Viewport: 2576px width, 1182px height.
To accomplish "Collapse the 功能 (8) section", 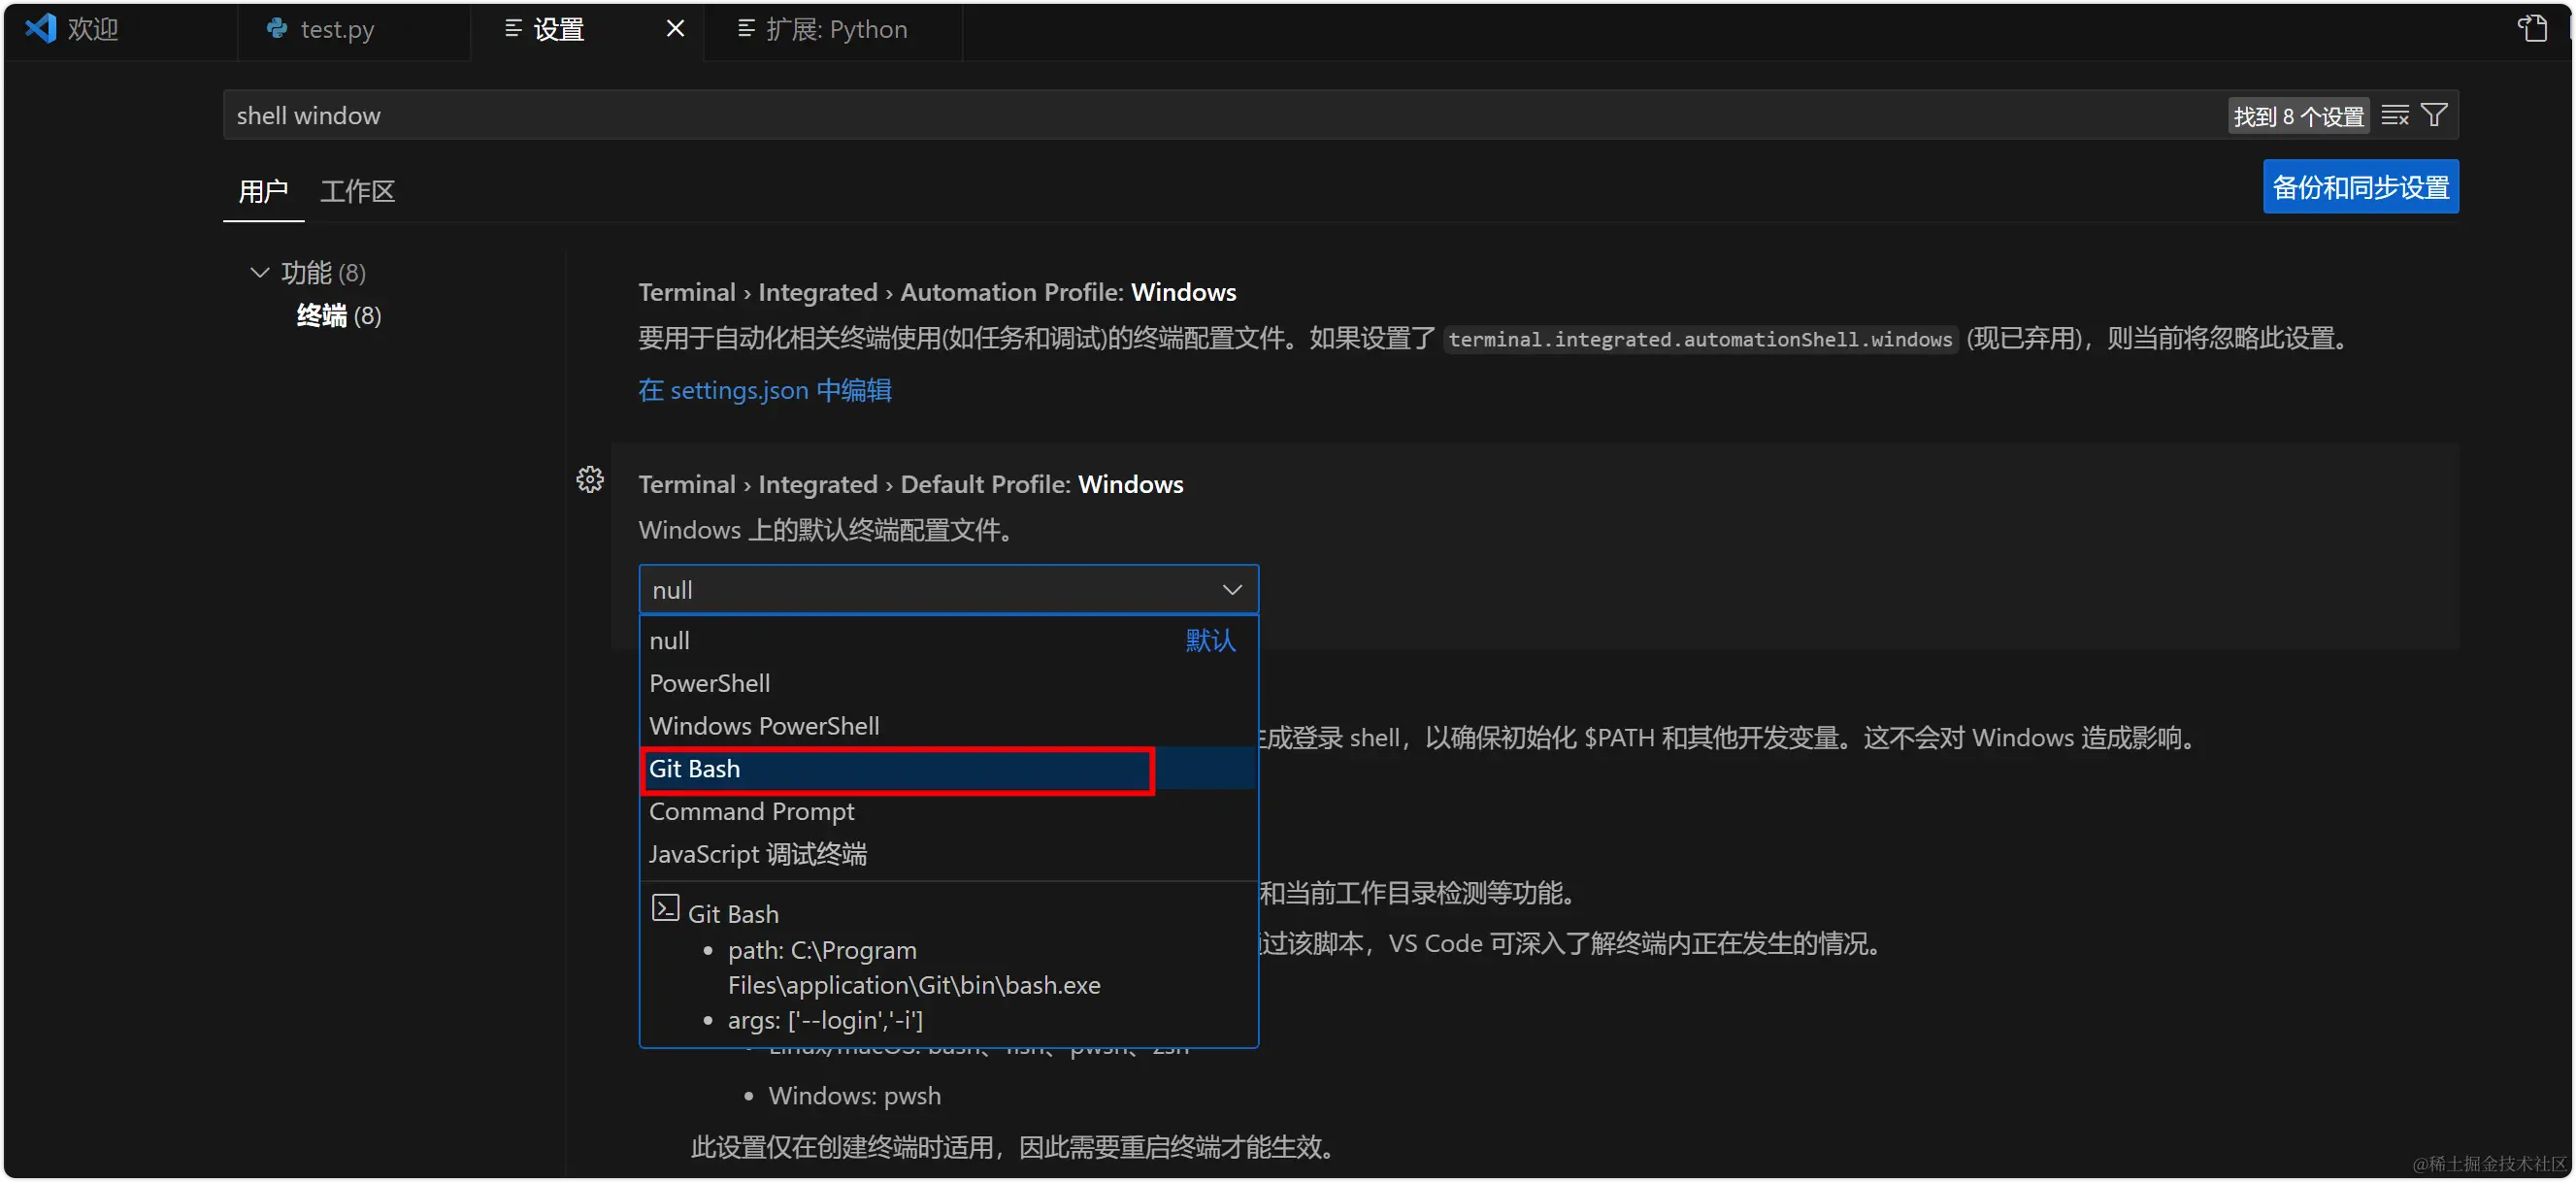I will (x=258, y=272).
